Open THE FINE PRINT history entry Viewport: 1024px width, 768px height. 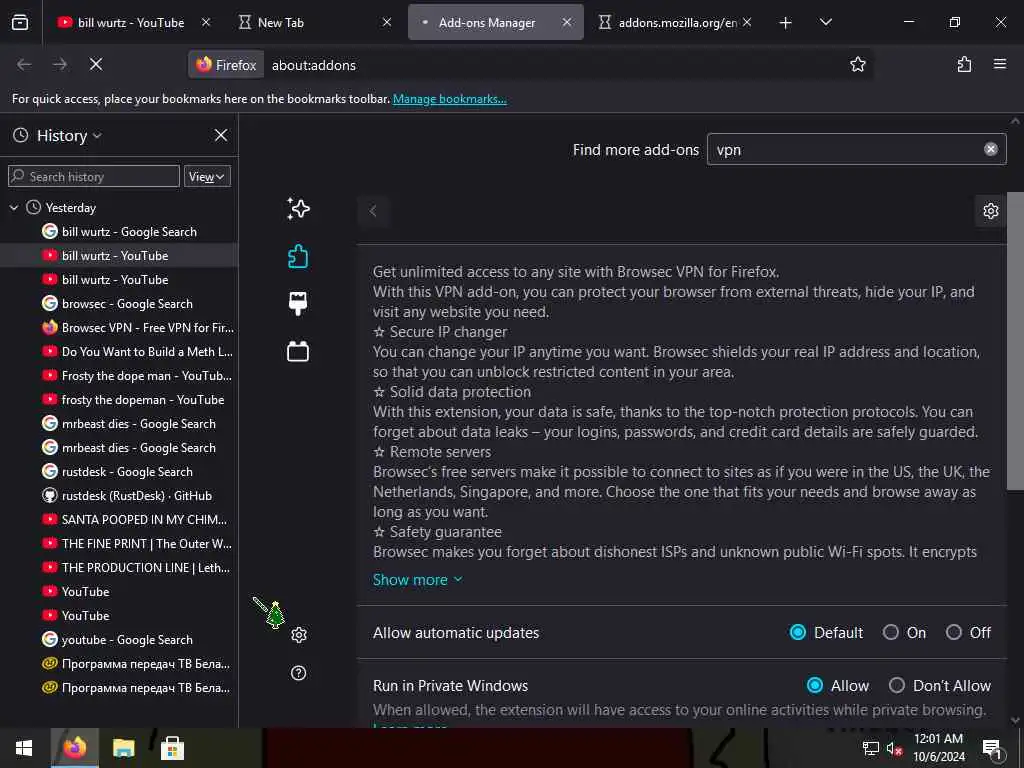pos(119,543)
